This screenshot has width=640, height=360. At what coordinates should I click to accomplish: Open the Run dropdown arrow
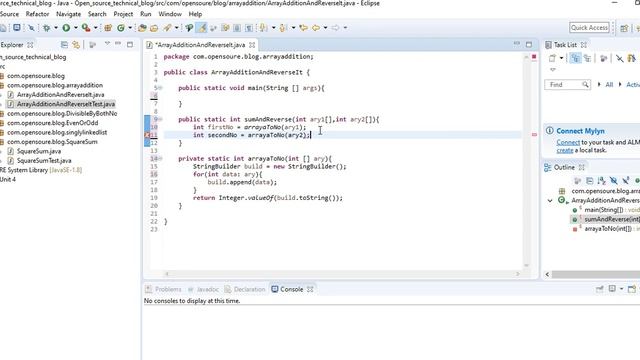pyautogui.click(x=76, y=28)
